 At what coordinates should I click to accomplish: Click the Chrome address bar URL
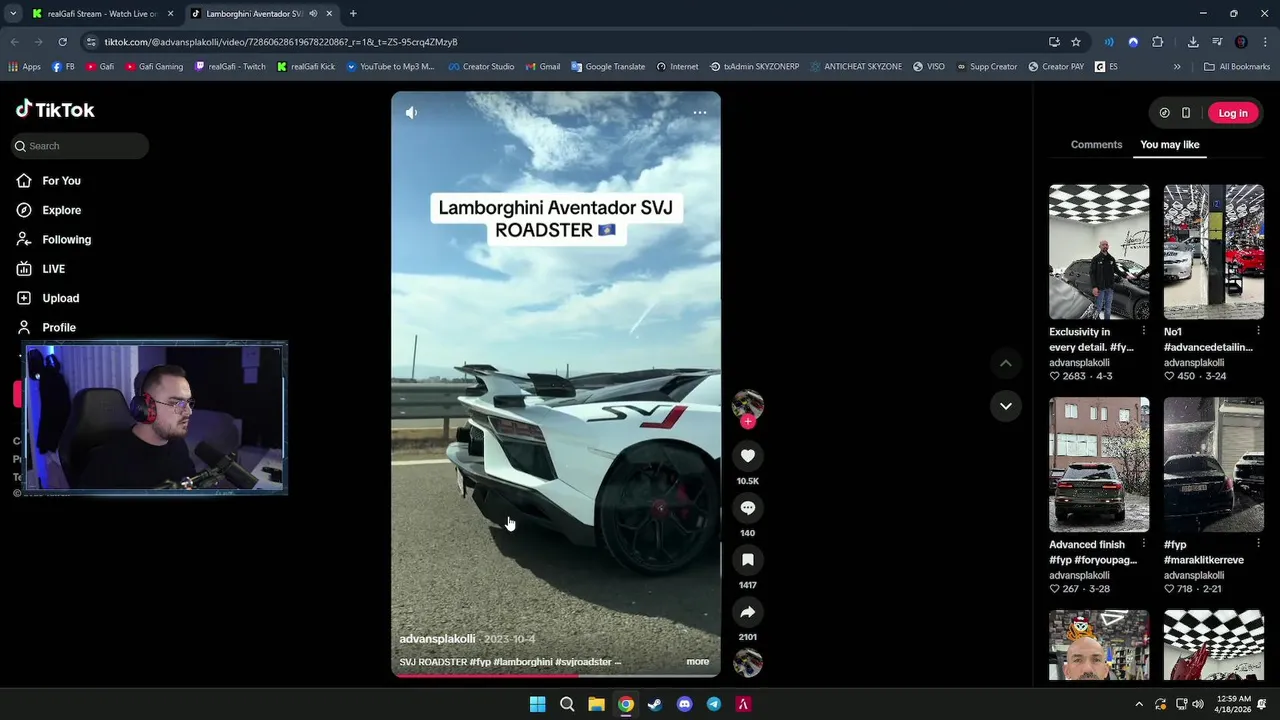pyautogui.click(x=281, y=42)
